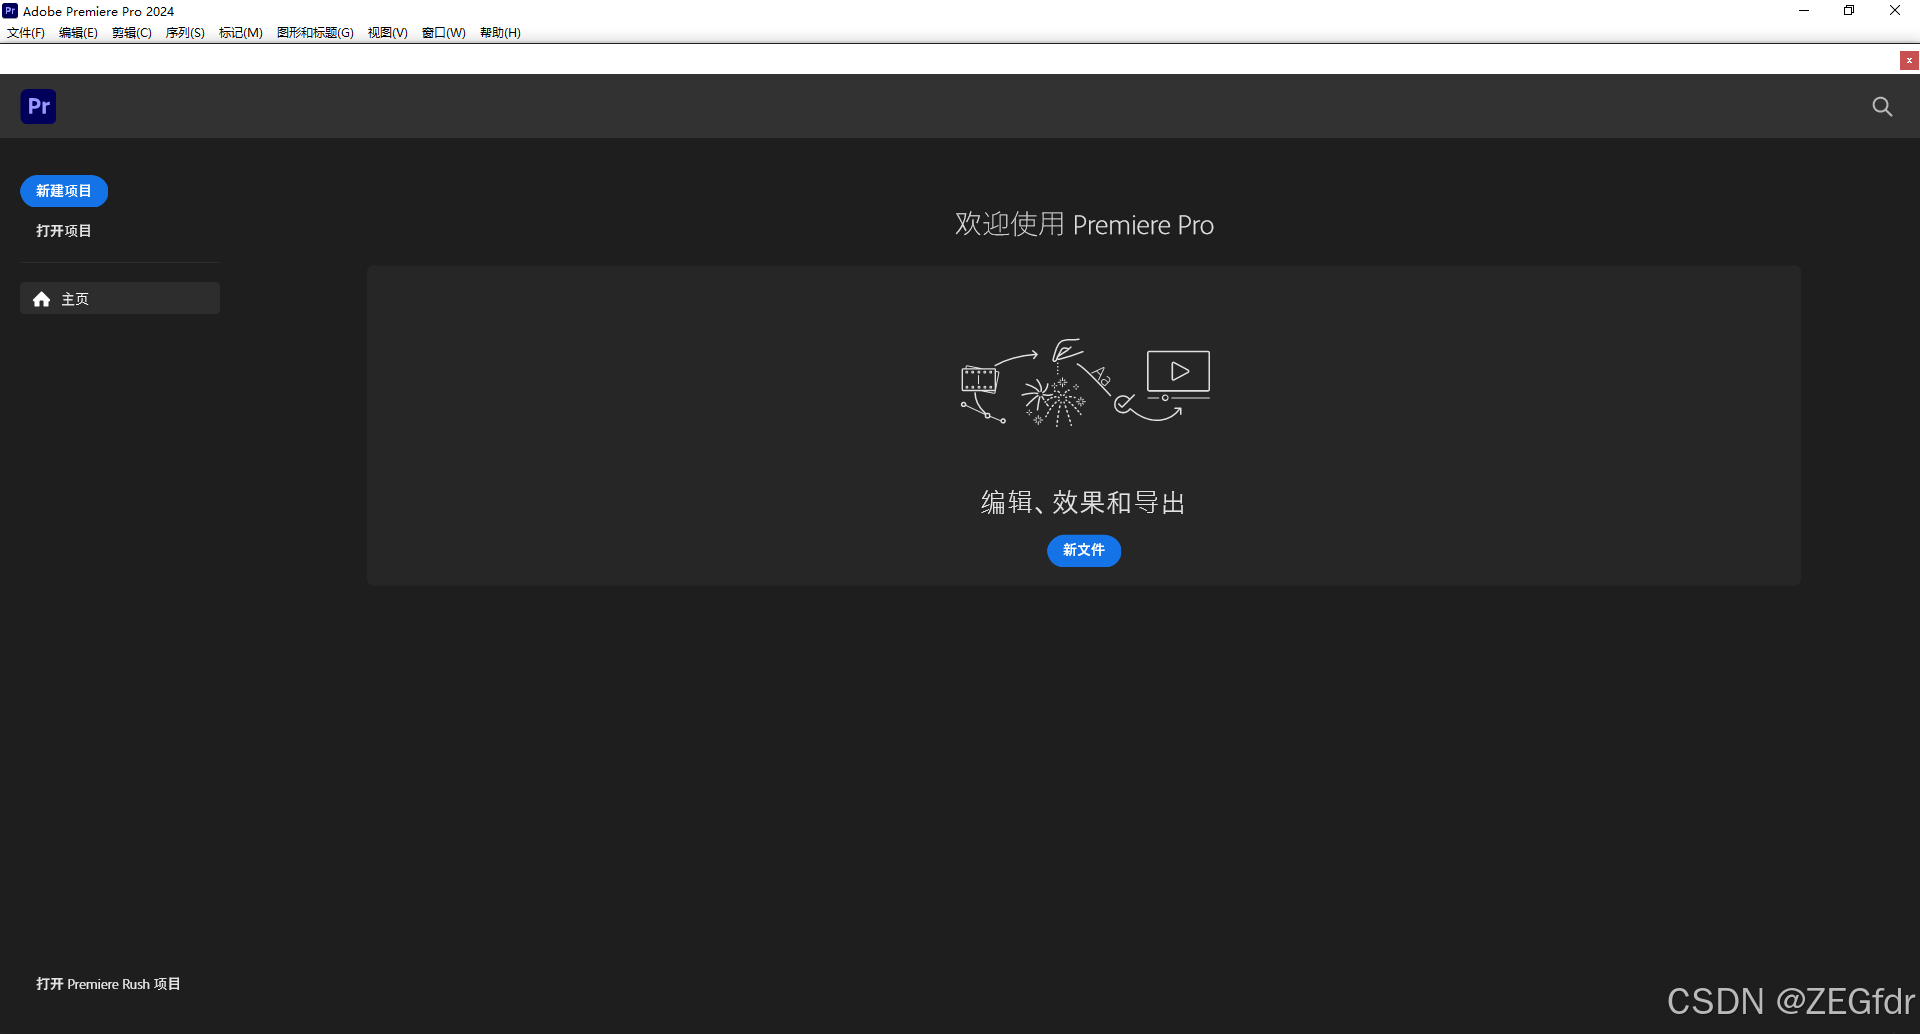Image resolution: width=1920 pixels, height=1034 pixels.
Task: Open 打开 Premiere Rush 项目 link
Action: point(108,984)
